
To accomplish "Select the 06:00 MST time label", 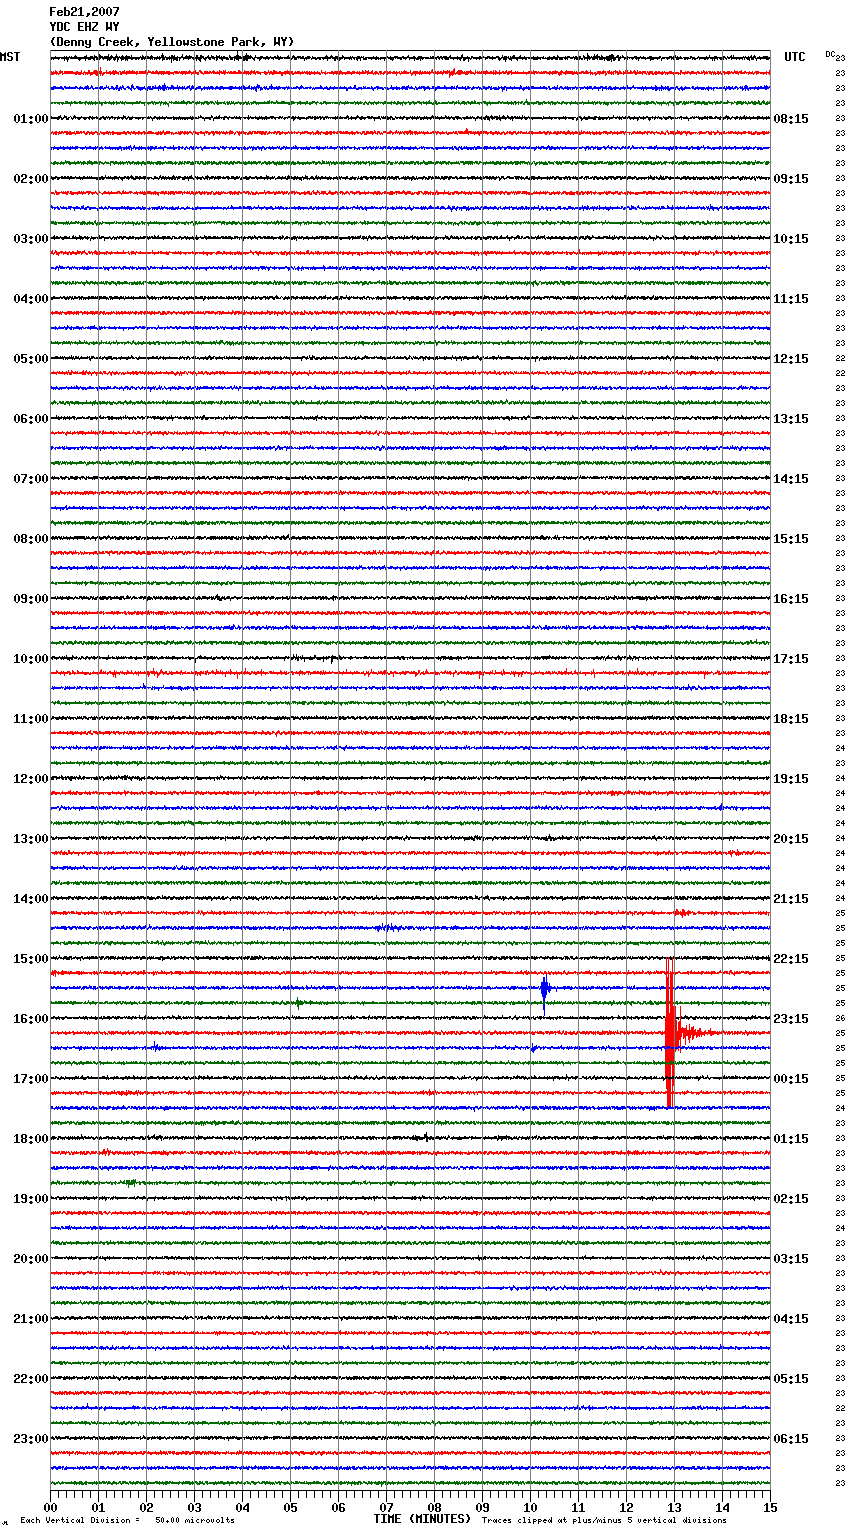I will (x=30, y=419).
